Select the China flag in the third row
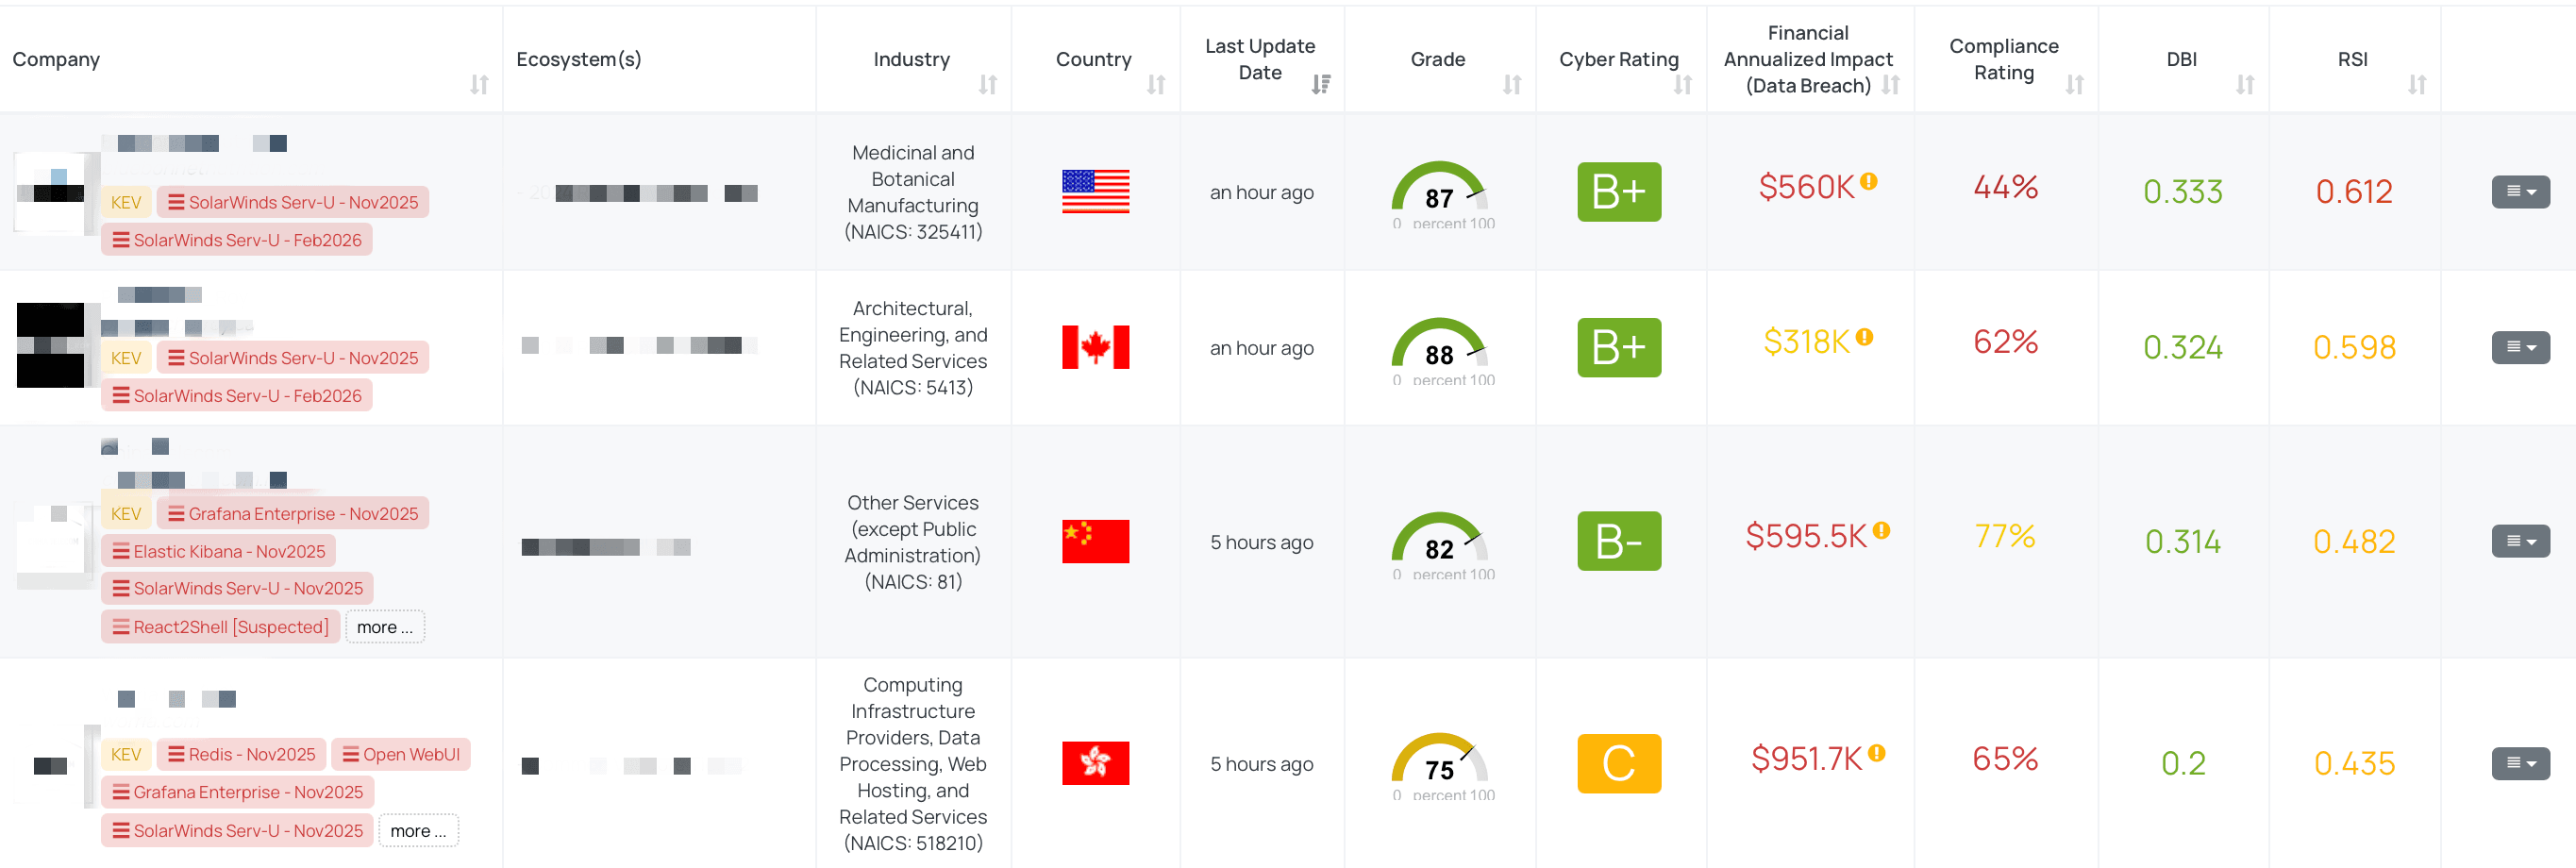The image size is (2576, 868). [1096, 541]
